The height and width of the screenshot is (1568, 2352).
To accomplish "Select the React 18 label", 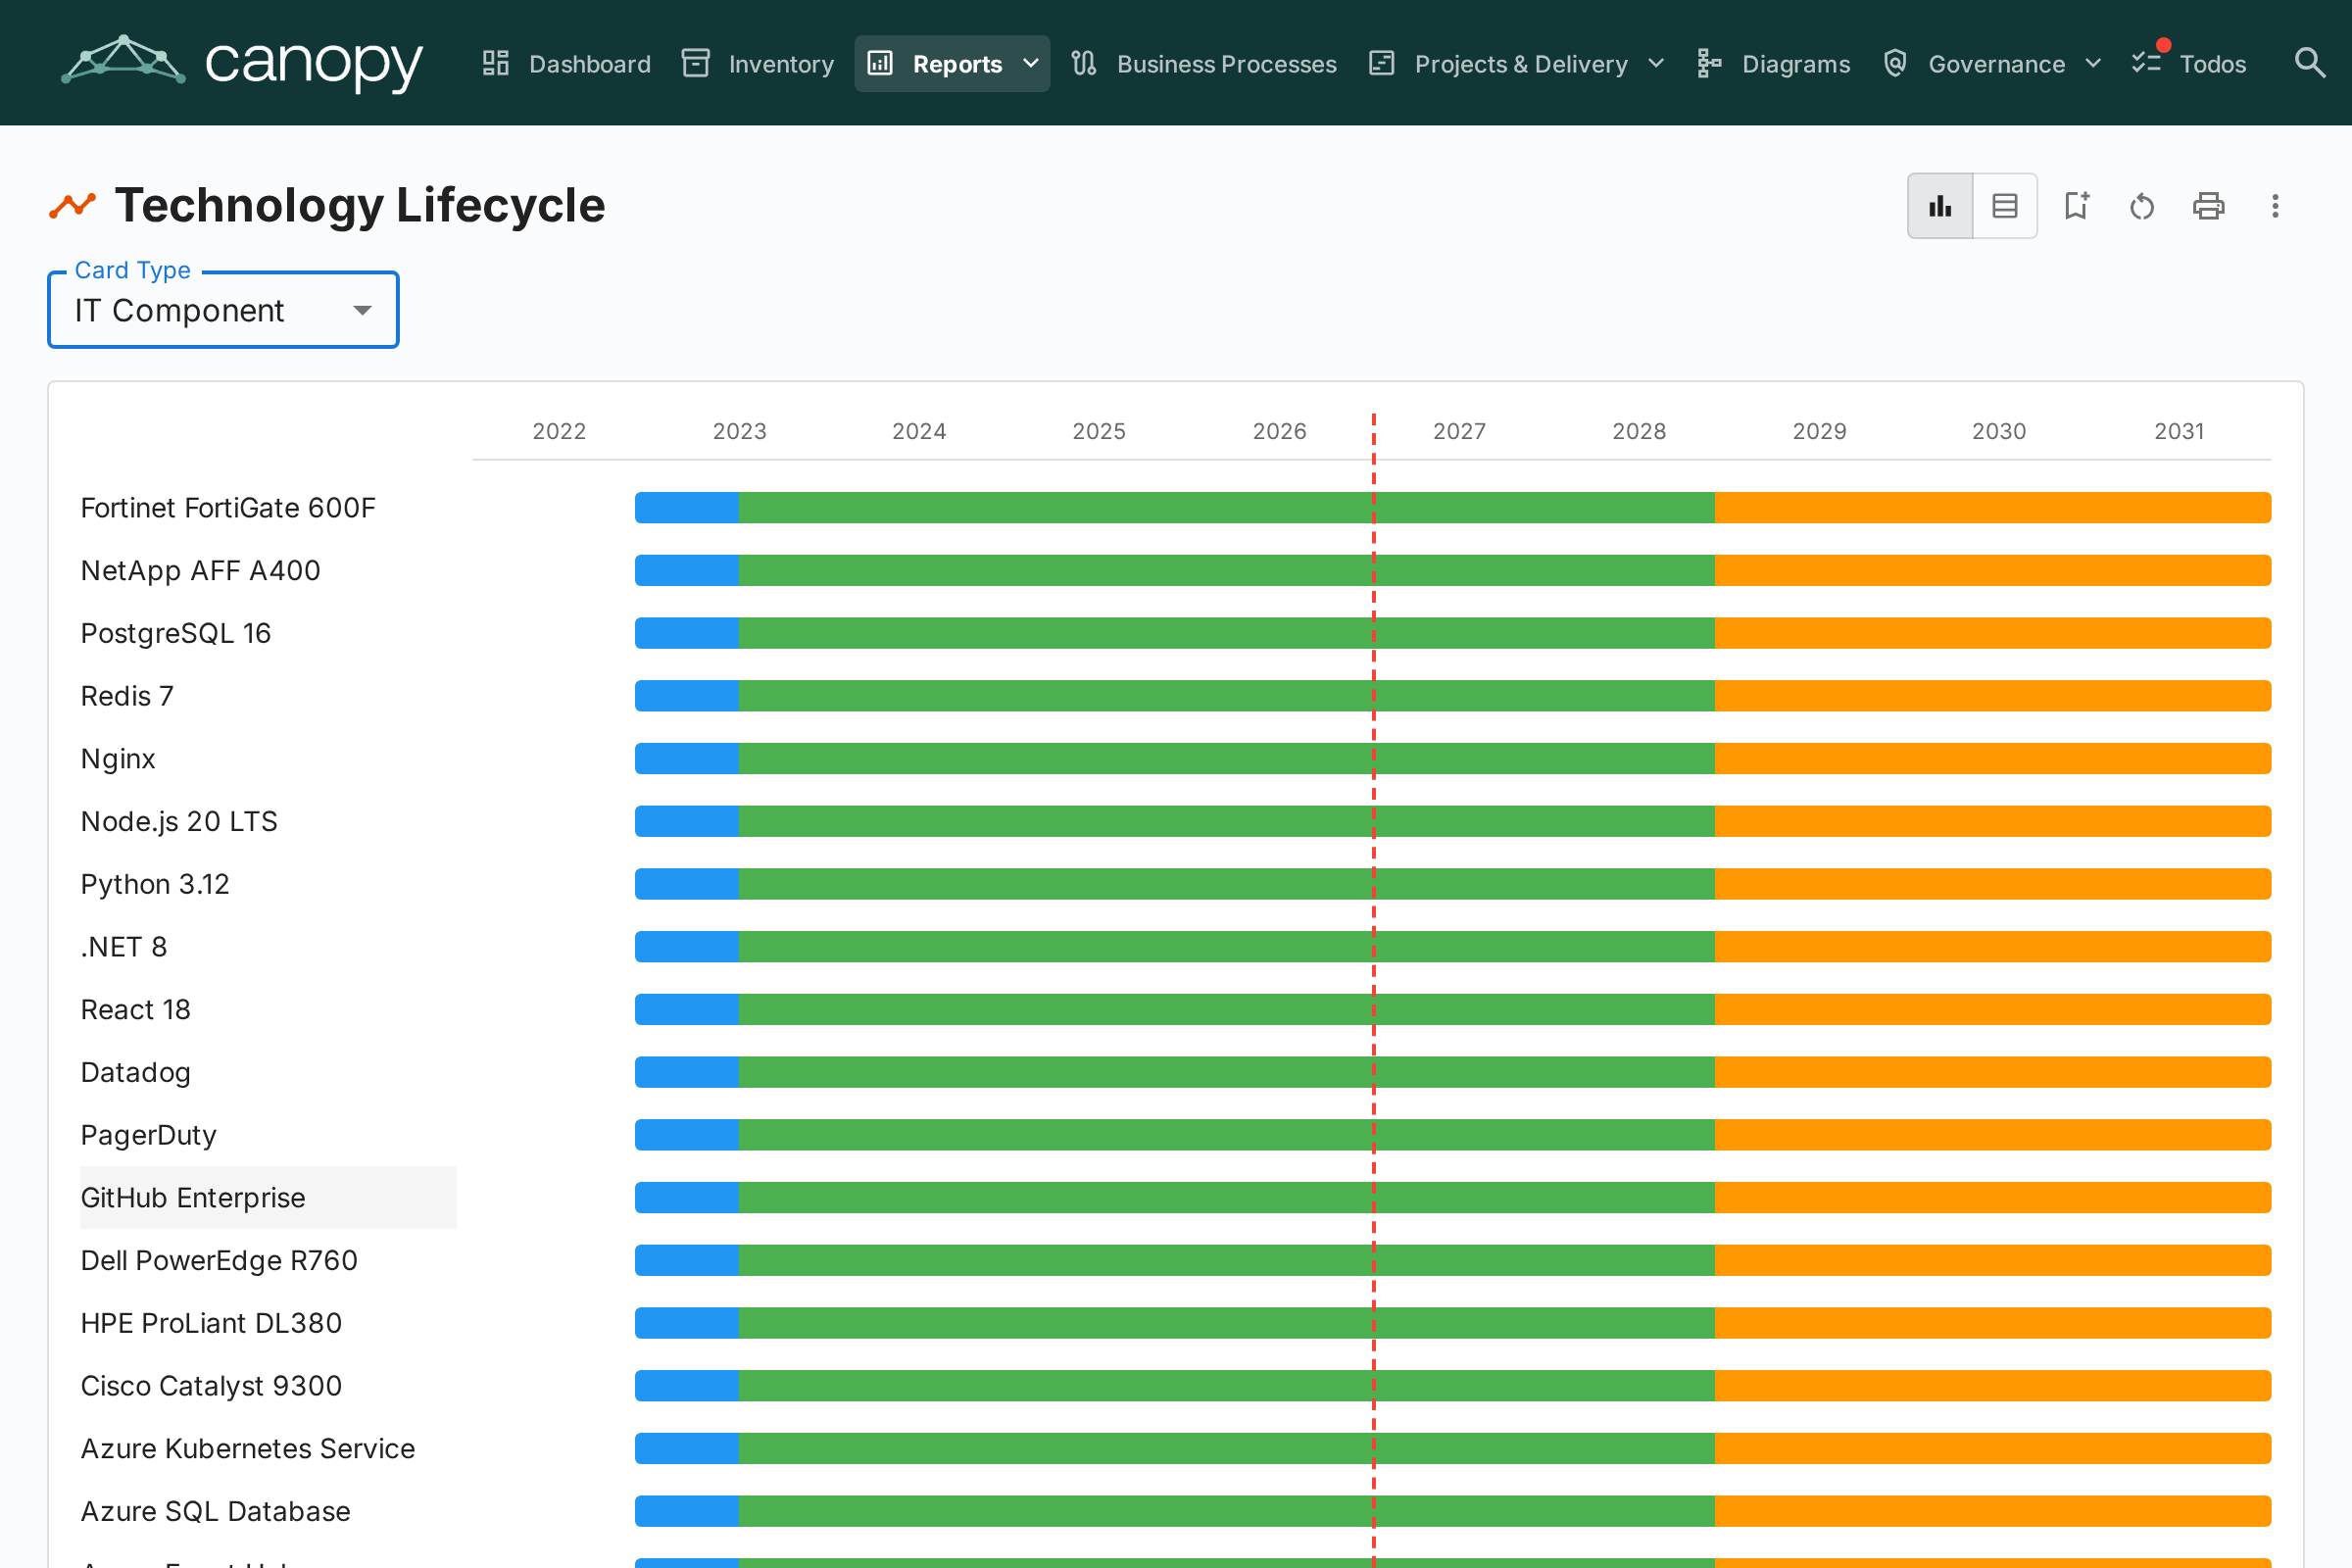I will [x=135, y=1010].
